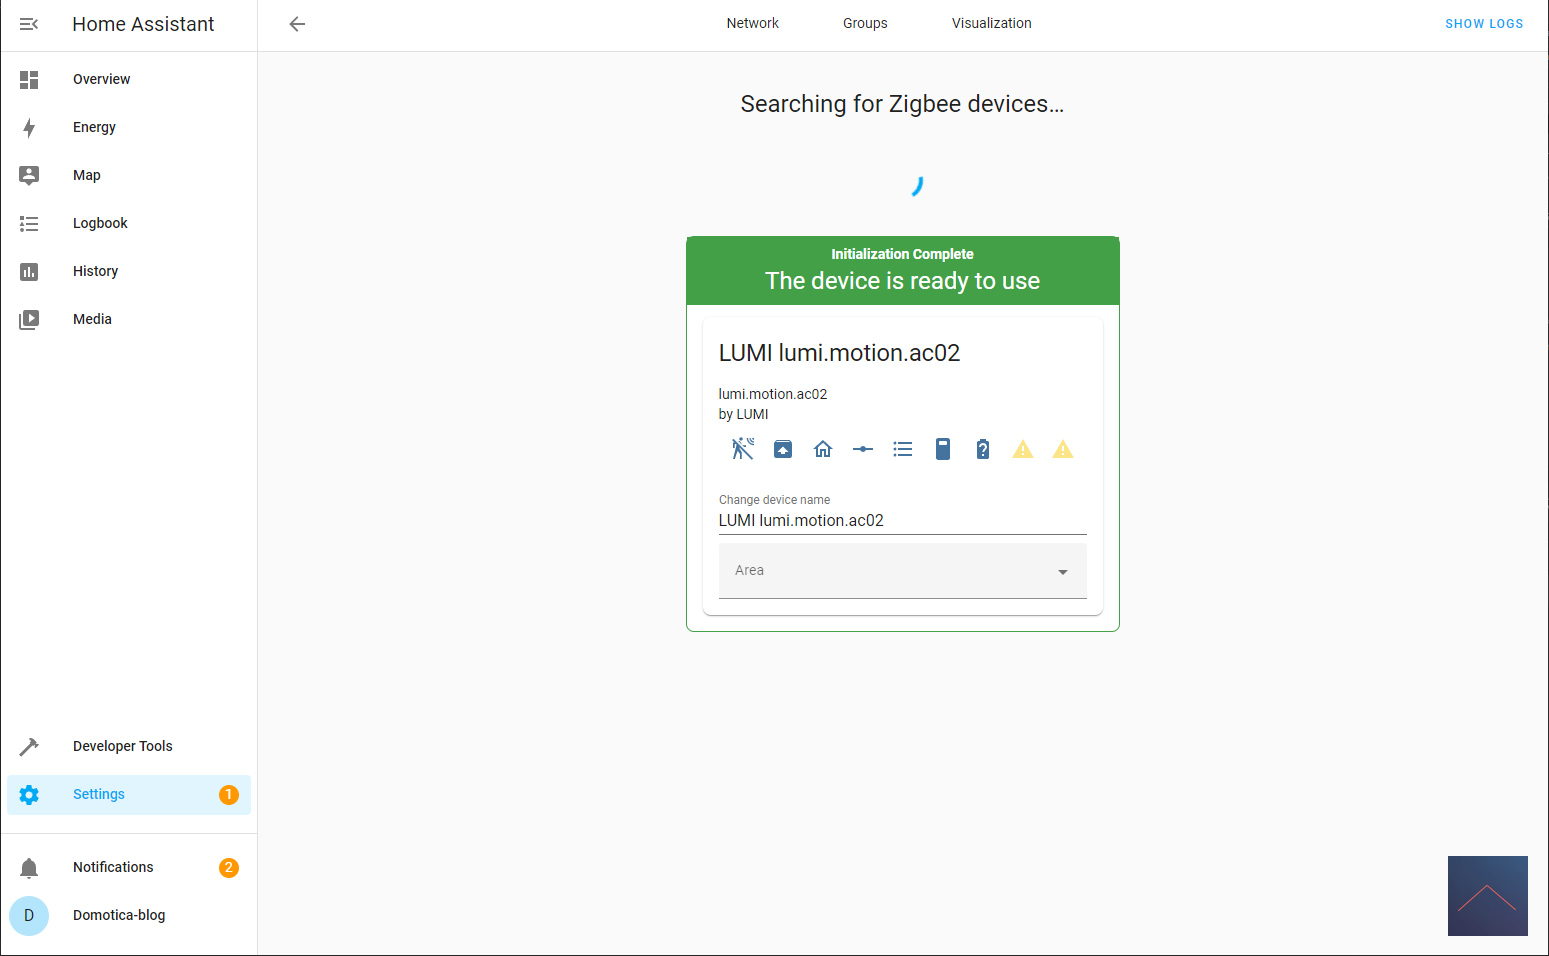
Task: Click the home entity icon
Action: coord(823,449)
